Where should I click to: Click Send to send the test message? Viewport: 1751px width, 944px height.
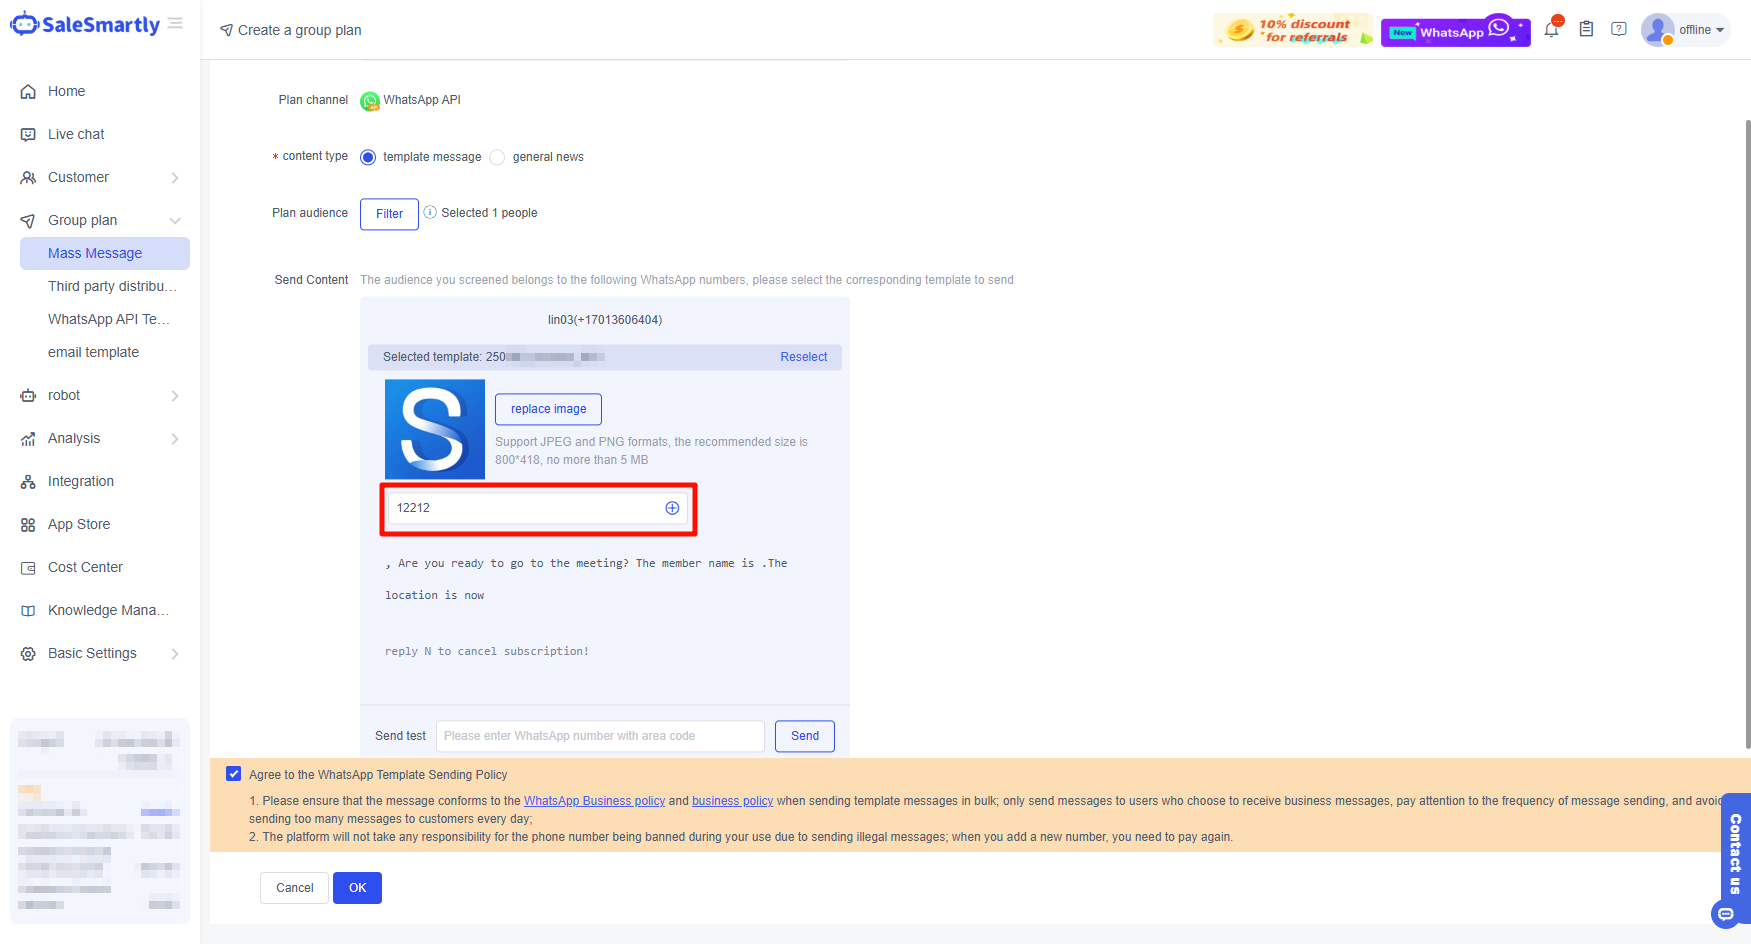pyautogui.click(x=805, y=736)
